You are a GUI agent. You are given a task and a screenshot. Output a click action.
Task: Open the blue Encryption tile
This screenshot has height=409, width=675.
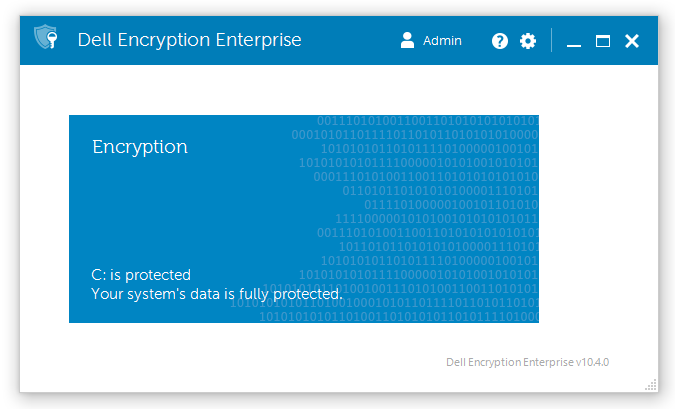point(304,219)
